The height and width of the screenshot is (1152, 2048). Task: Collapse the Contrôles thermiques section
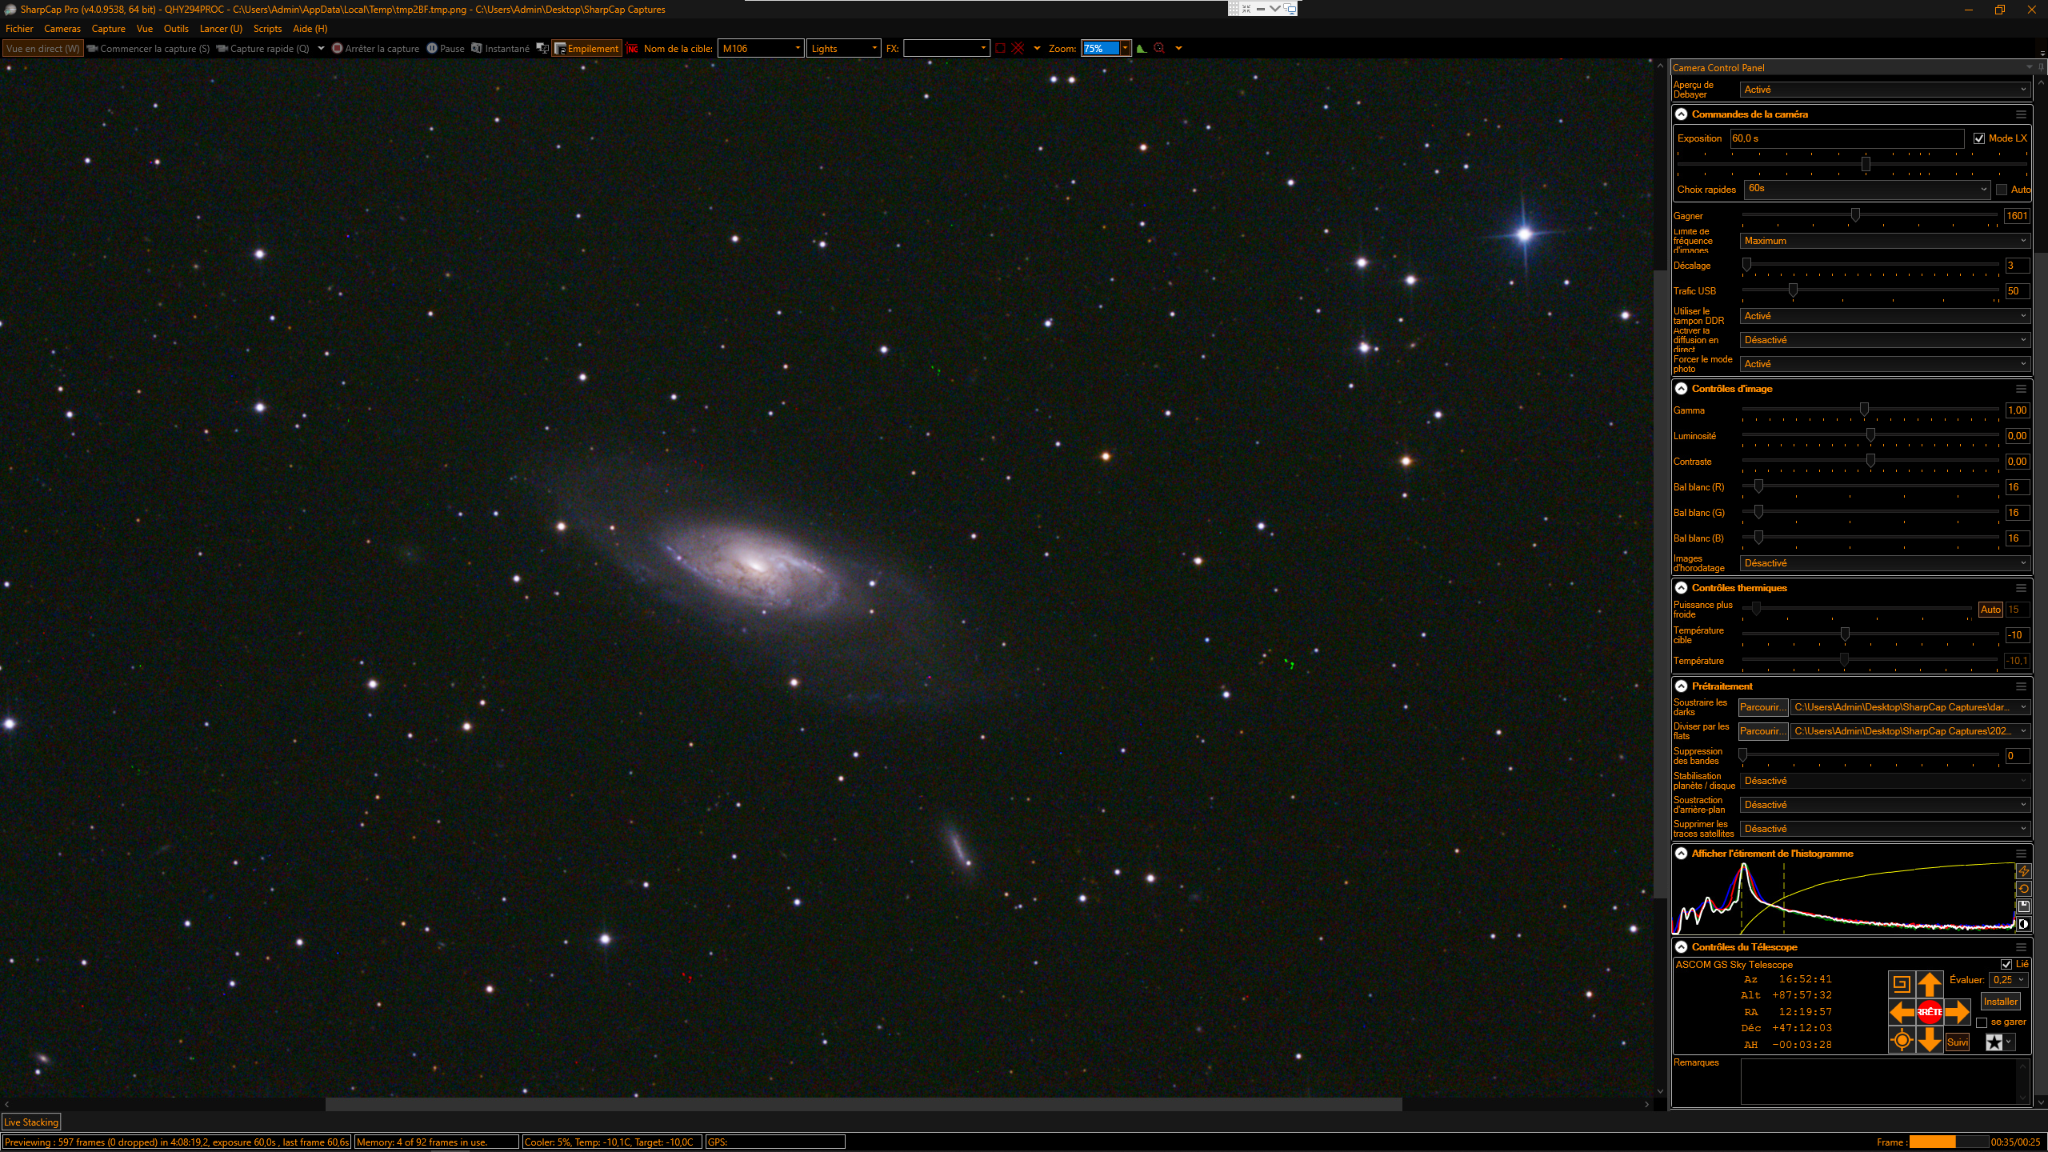tap(1681, 588)
